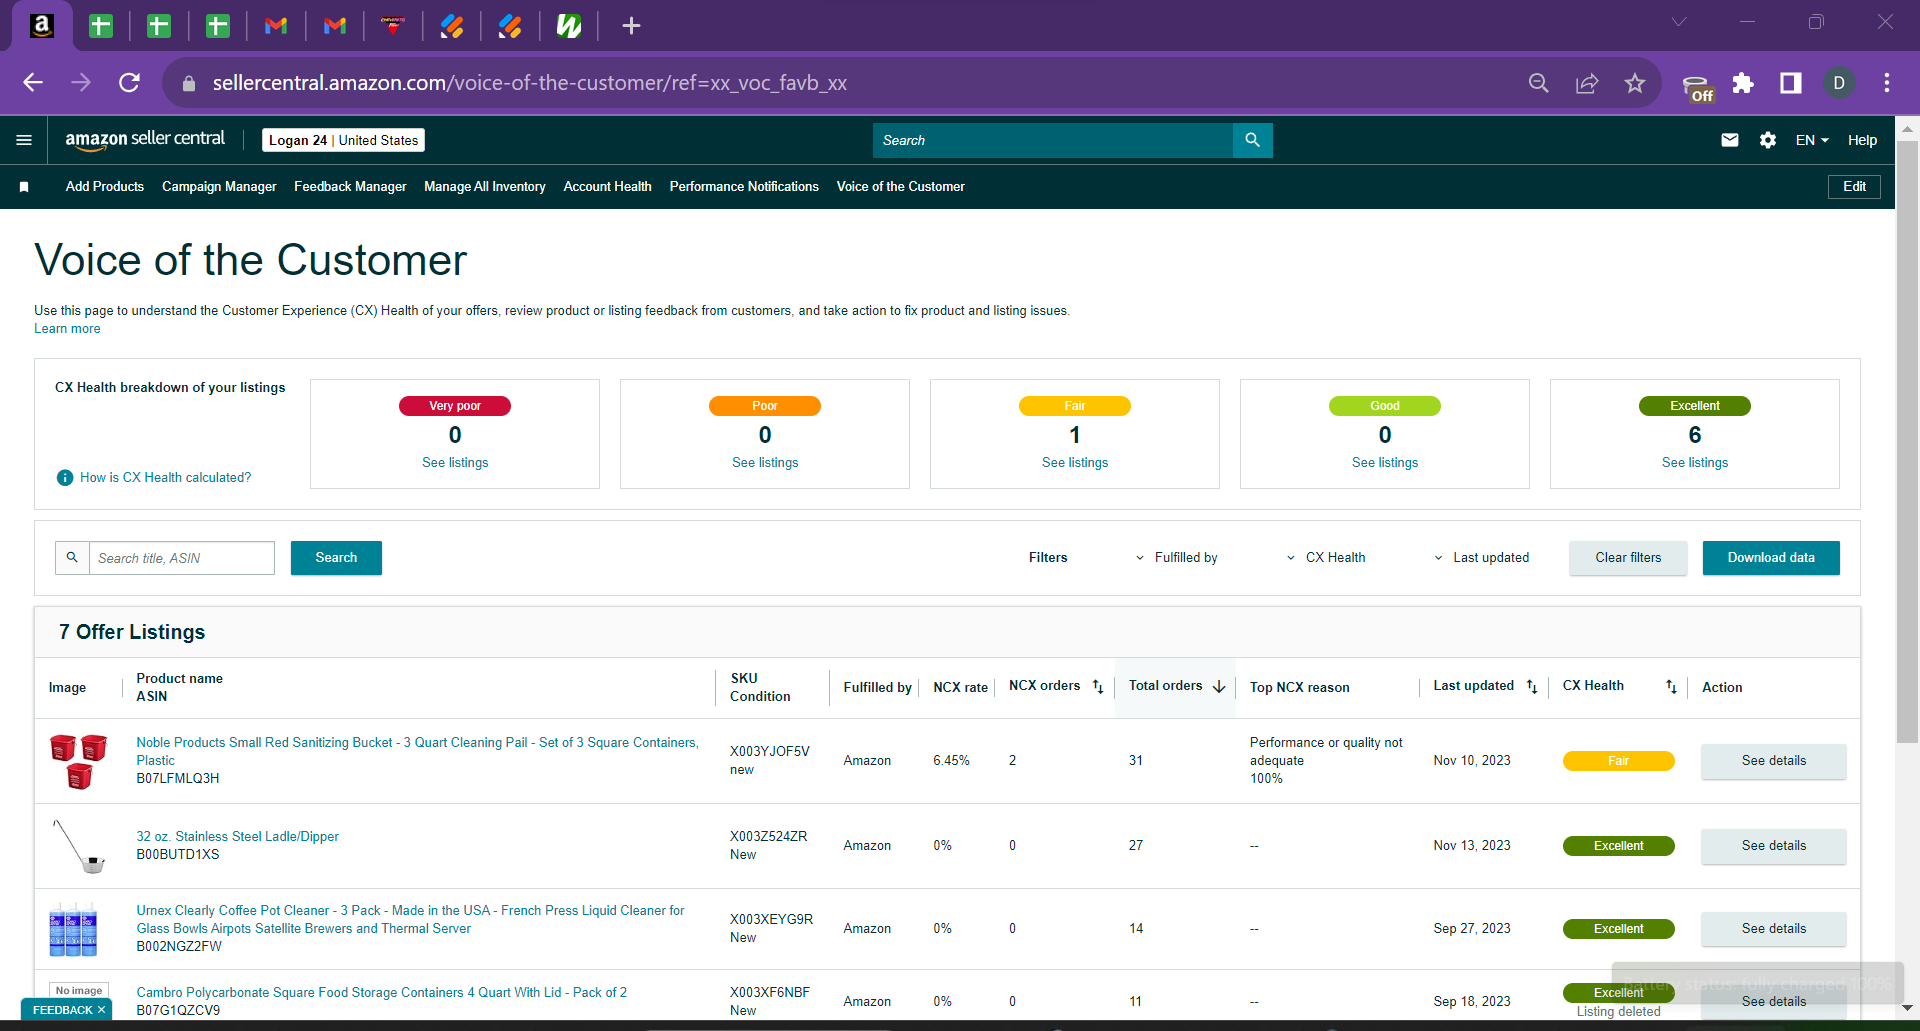
Task: Click See details for Noble Products bucket
Action: (x=1774, y=761)
